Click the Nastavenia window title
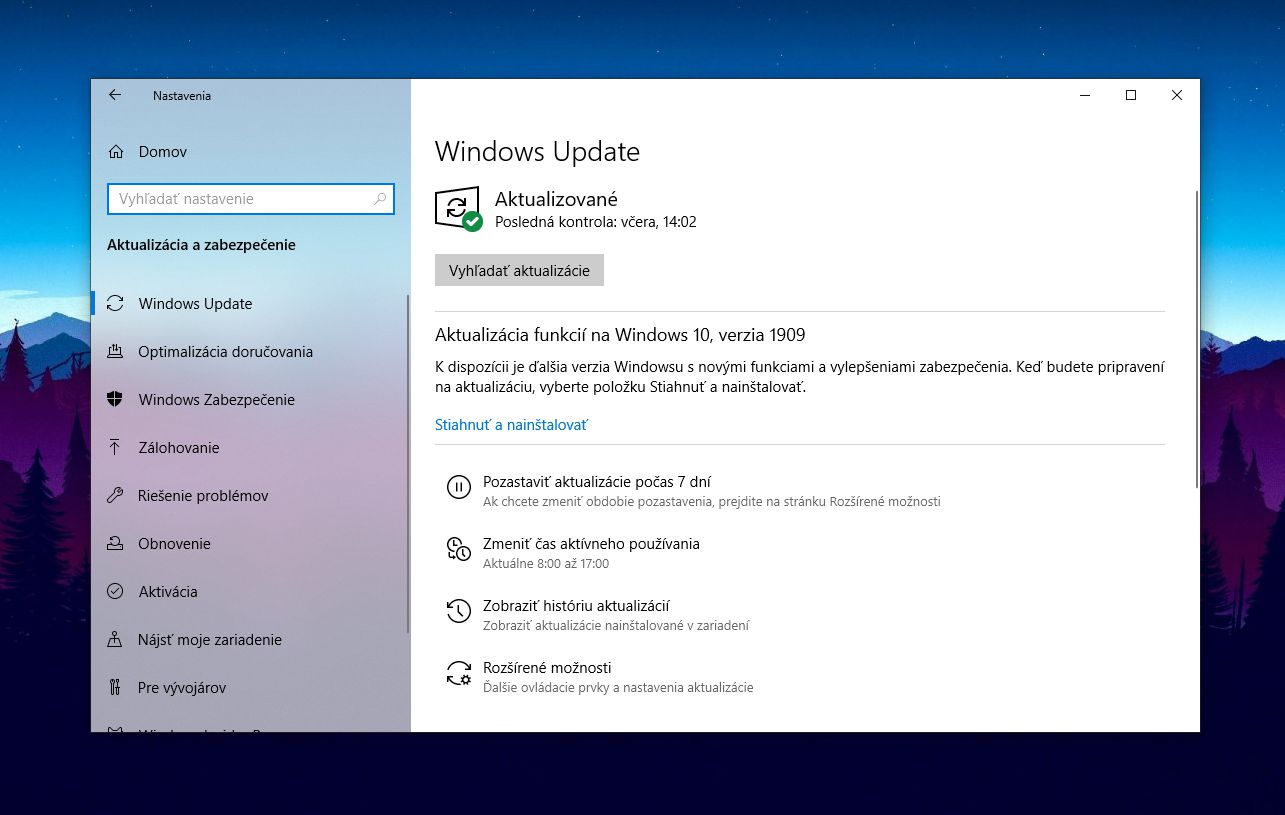This screenshot has width=1285, height=815. pyautogui.click(x=182, y=96)
